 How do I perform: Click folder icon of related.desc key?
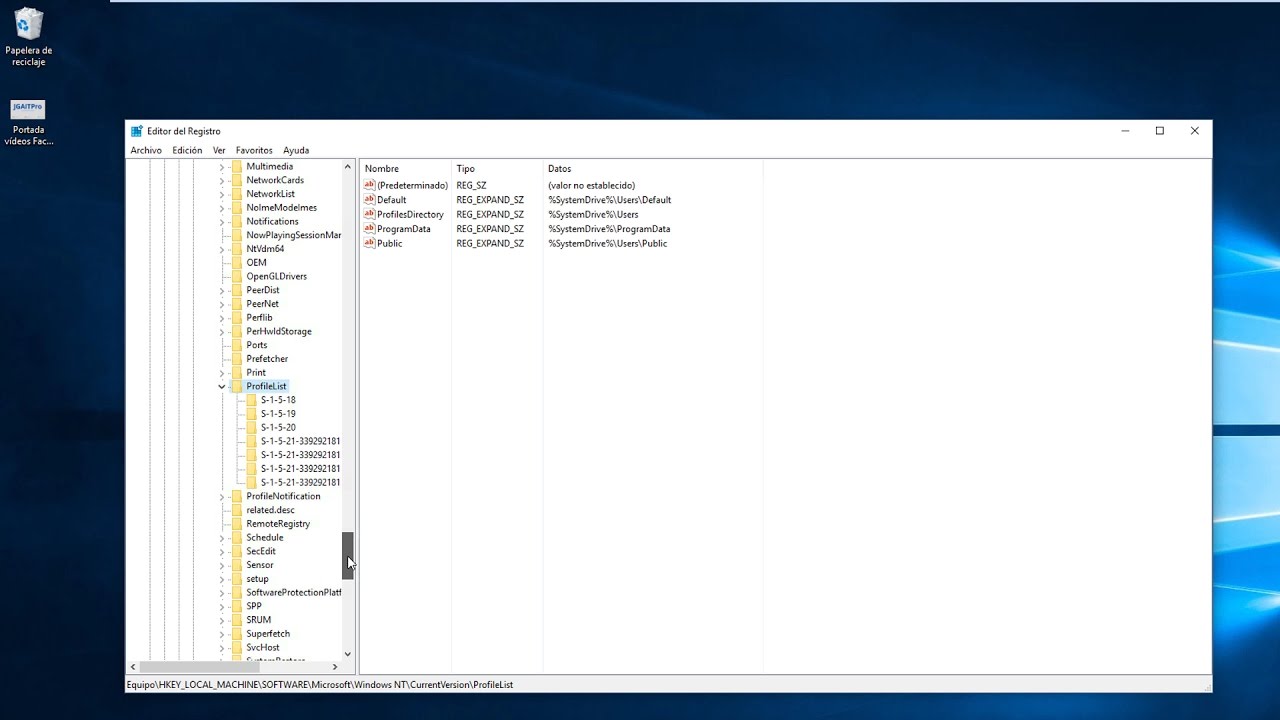click(x=237, y=510)
